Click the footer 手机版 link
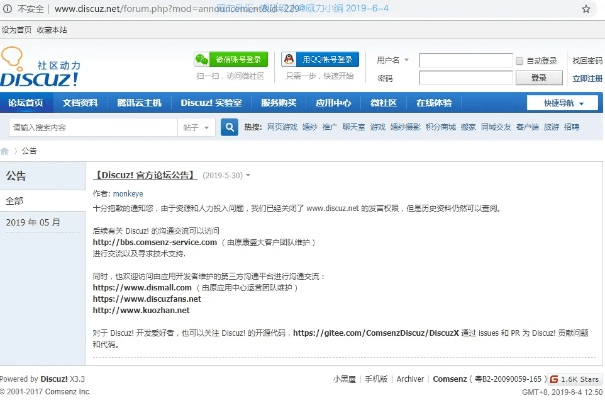The height and width of the screenshot is (400, 605). (x=376, y=379)
